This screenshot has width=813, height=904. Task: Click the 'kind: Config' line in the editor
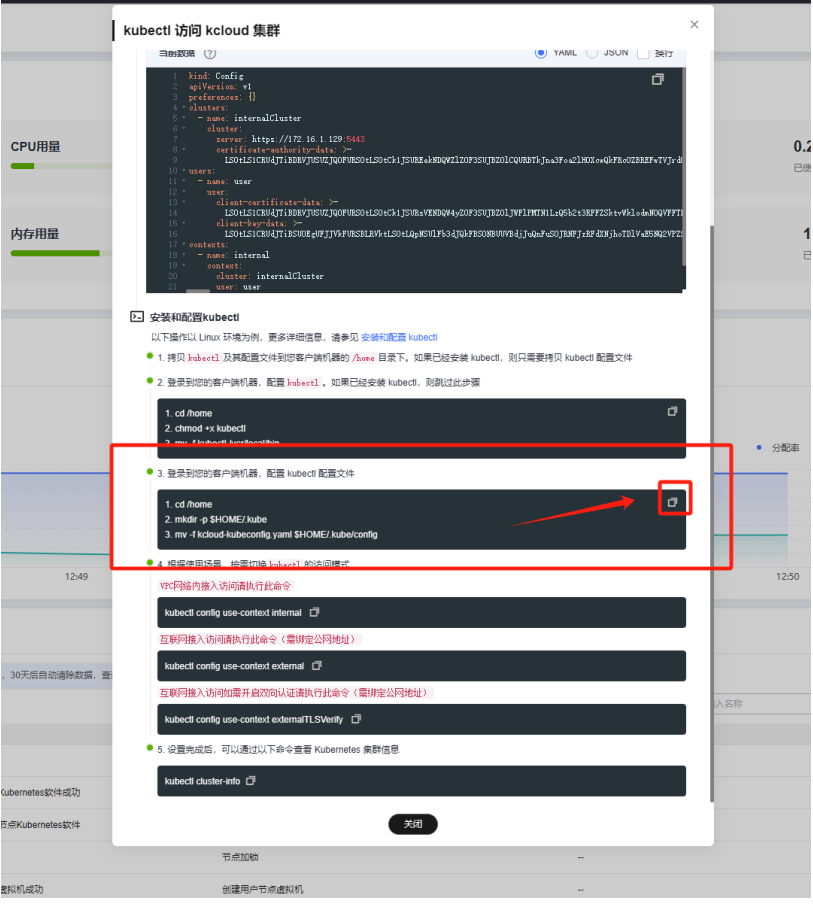216,76
